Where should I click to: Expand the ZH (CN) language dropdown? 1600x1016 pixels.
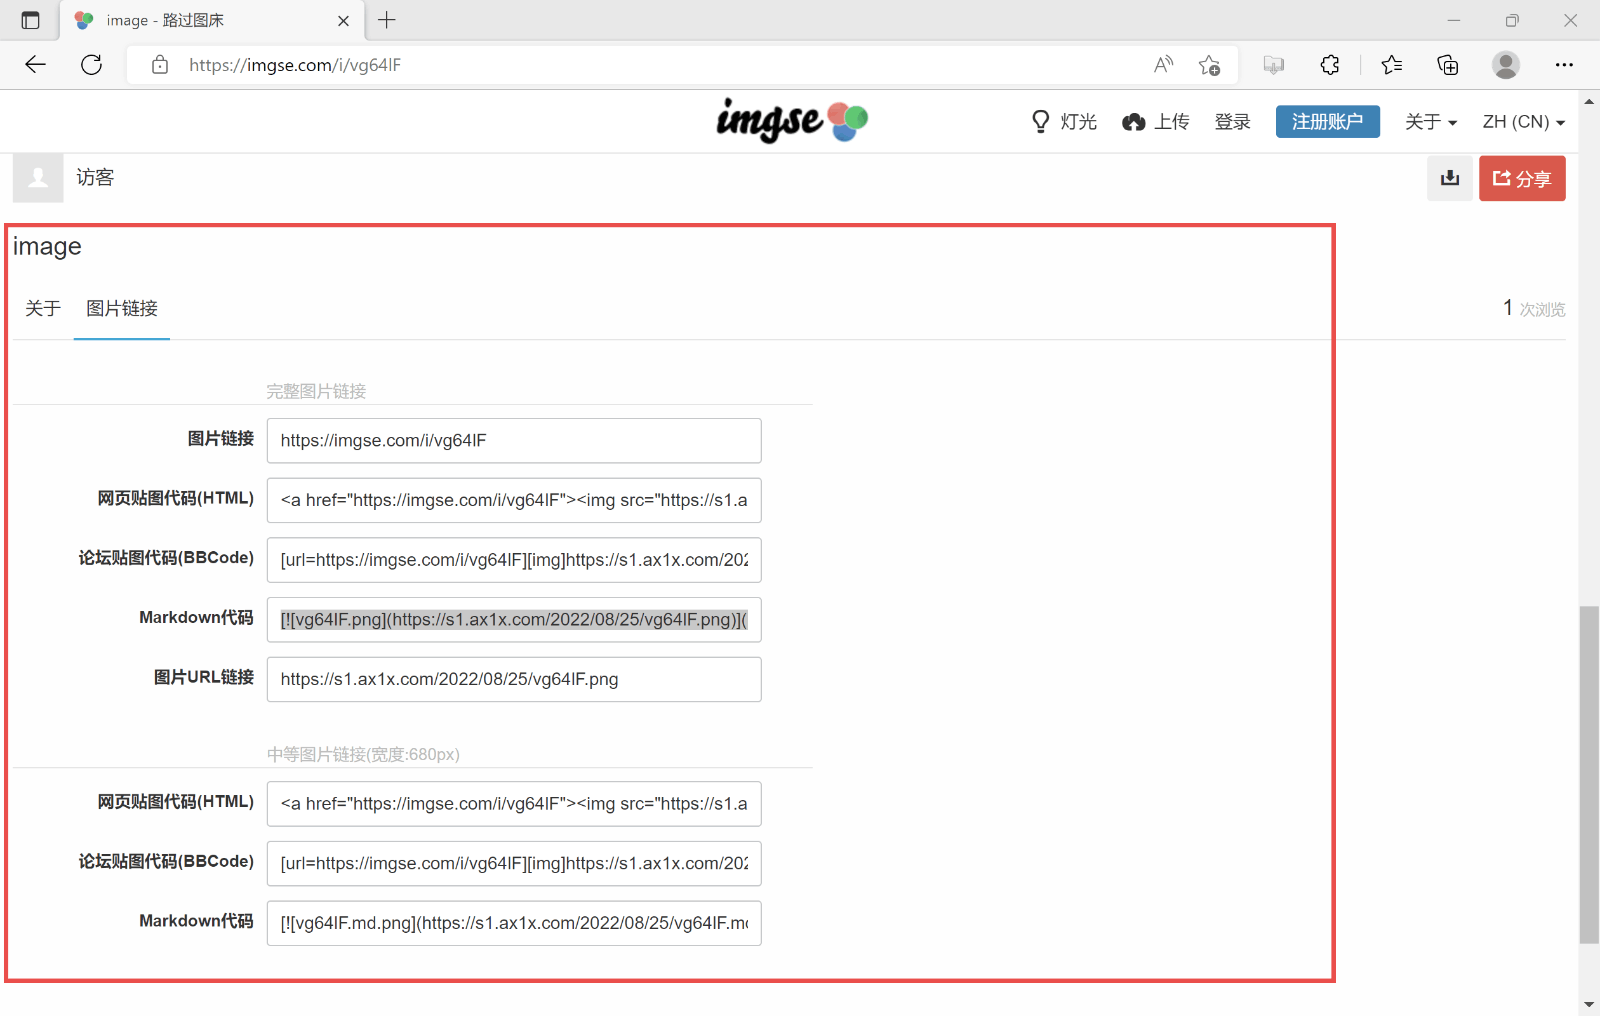pyautogui.click(x=1523, y=122)
